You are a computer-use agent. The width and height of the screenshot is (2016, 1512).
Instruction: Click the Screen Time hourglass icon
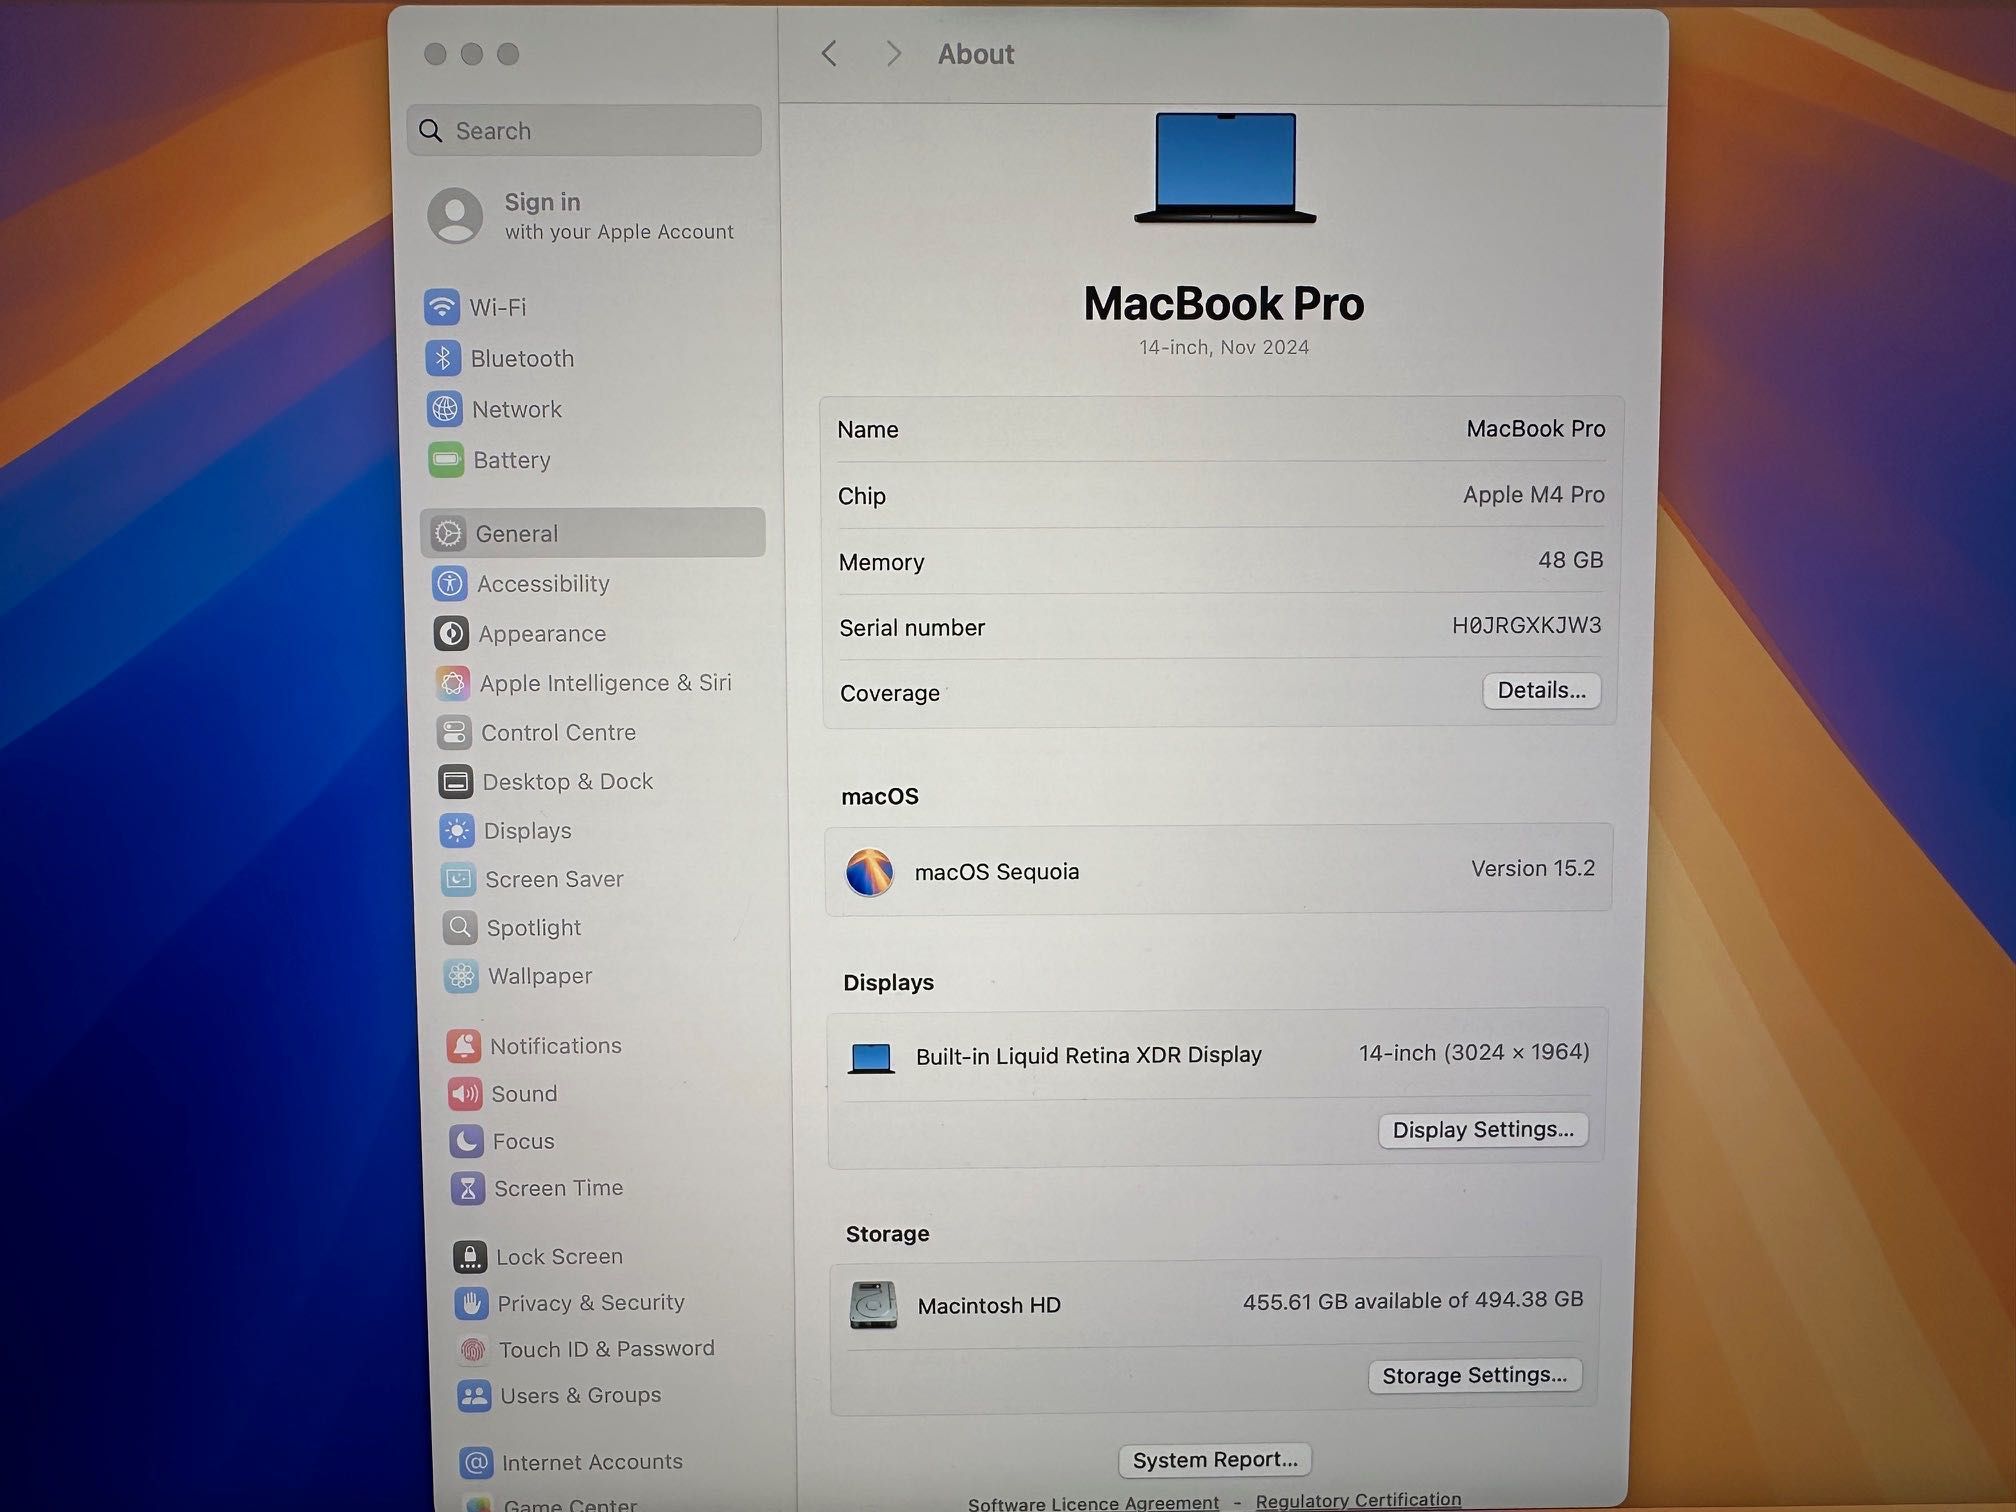coord(468,1188)
